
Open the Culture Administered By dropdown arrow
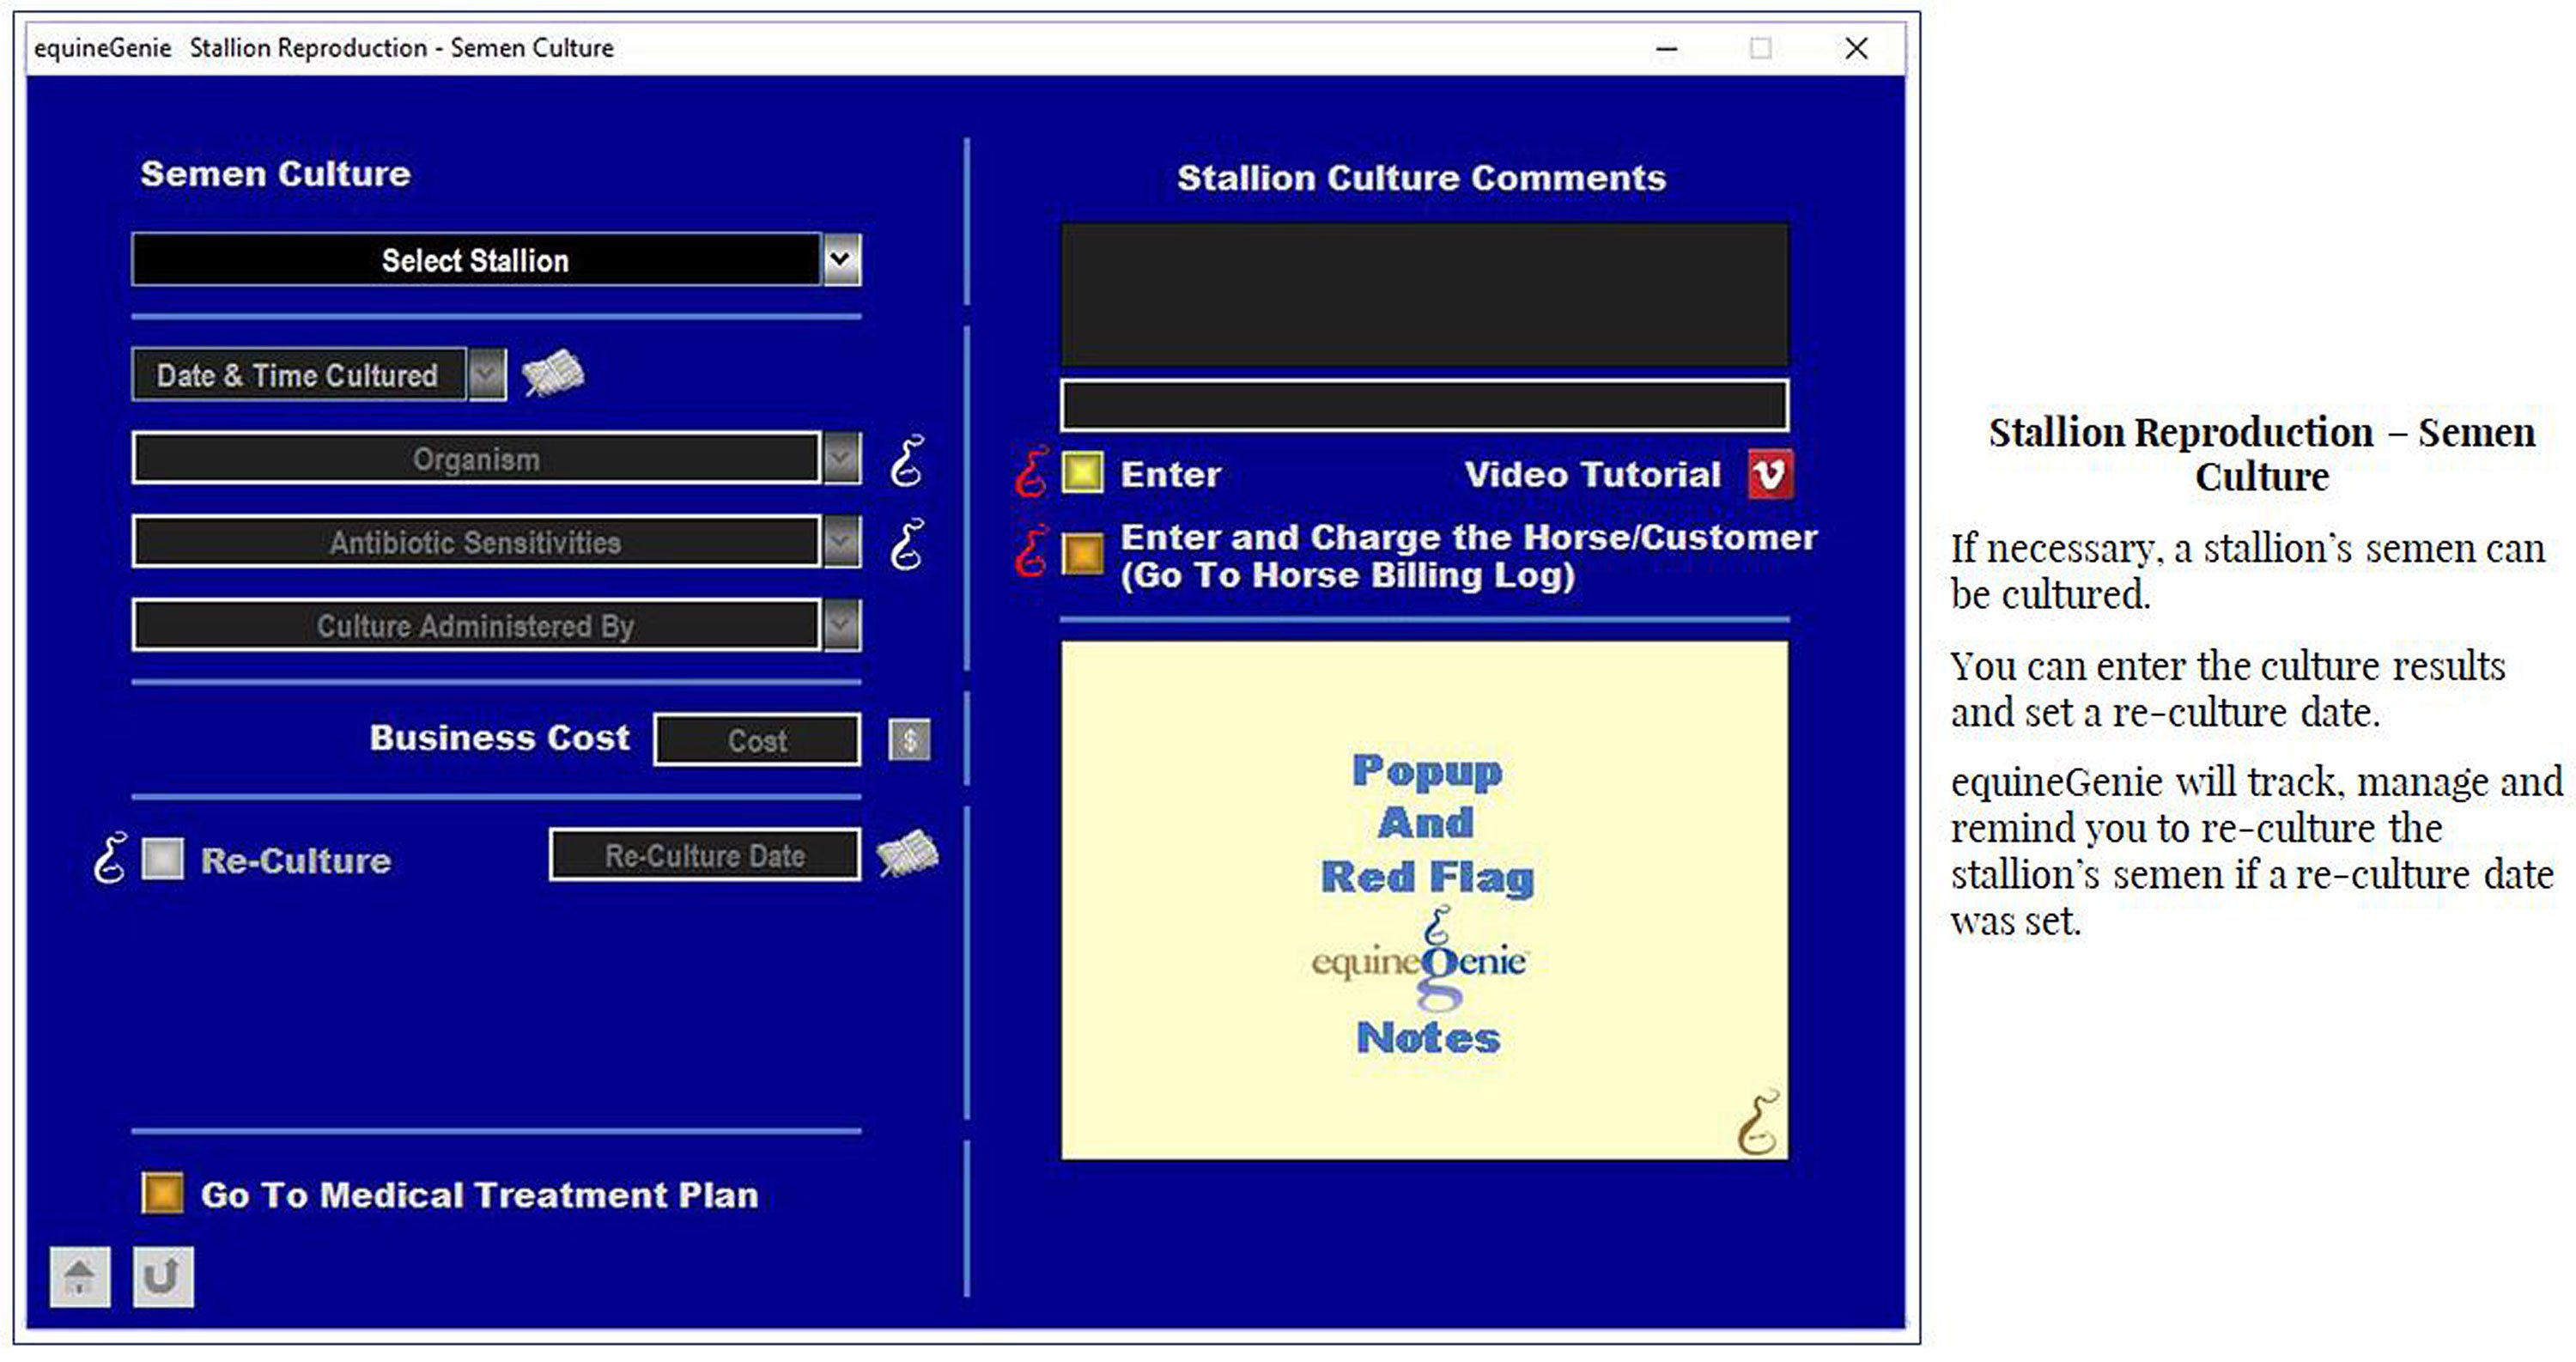tap(841, 626)
